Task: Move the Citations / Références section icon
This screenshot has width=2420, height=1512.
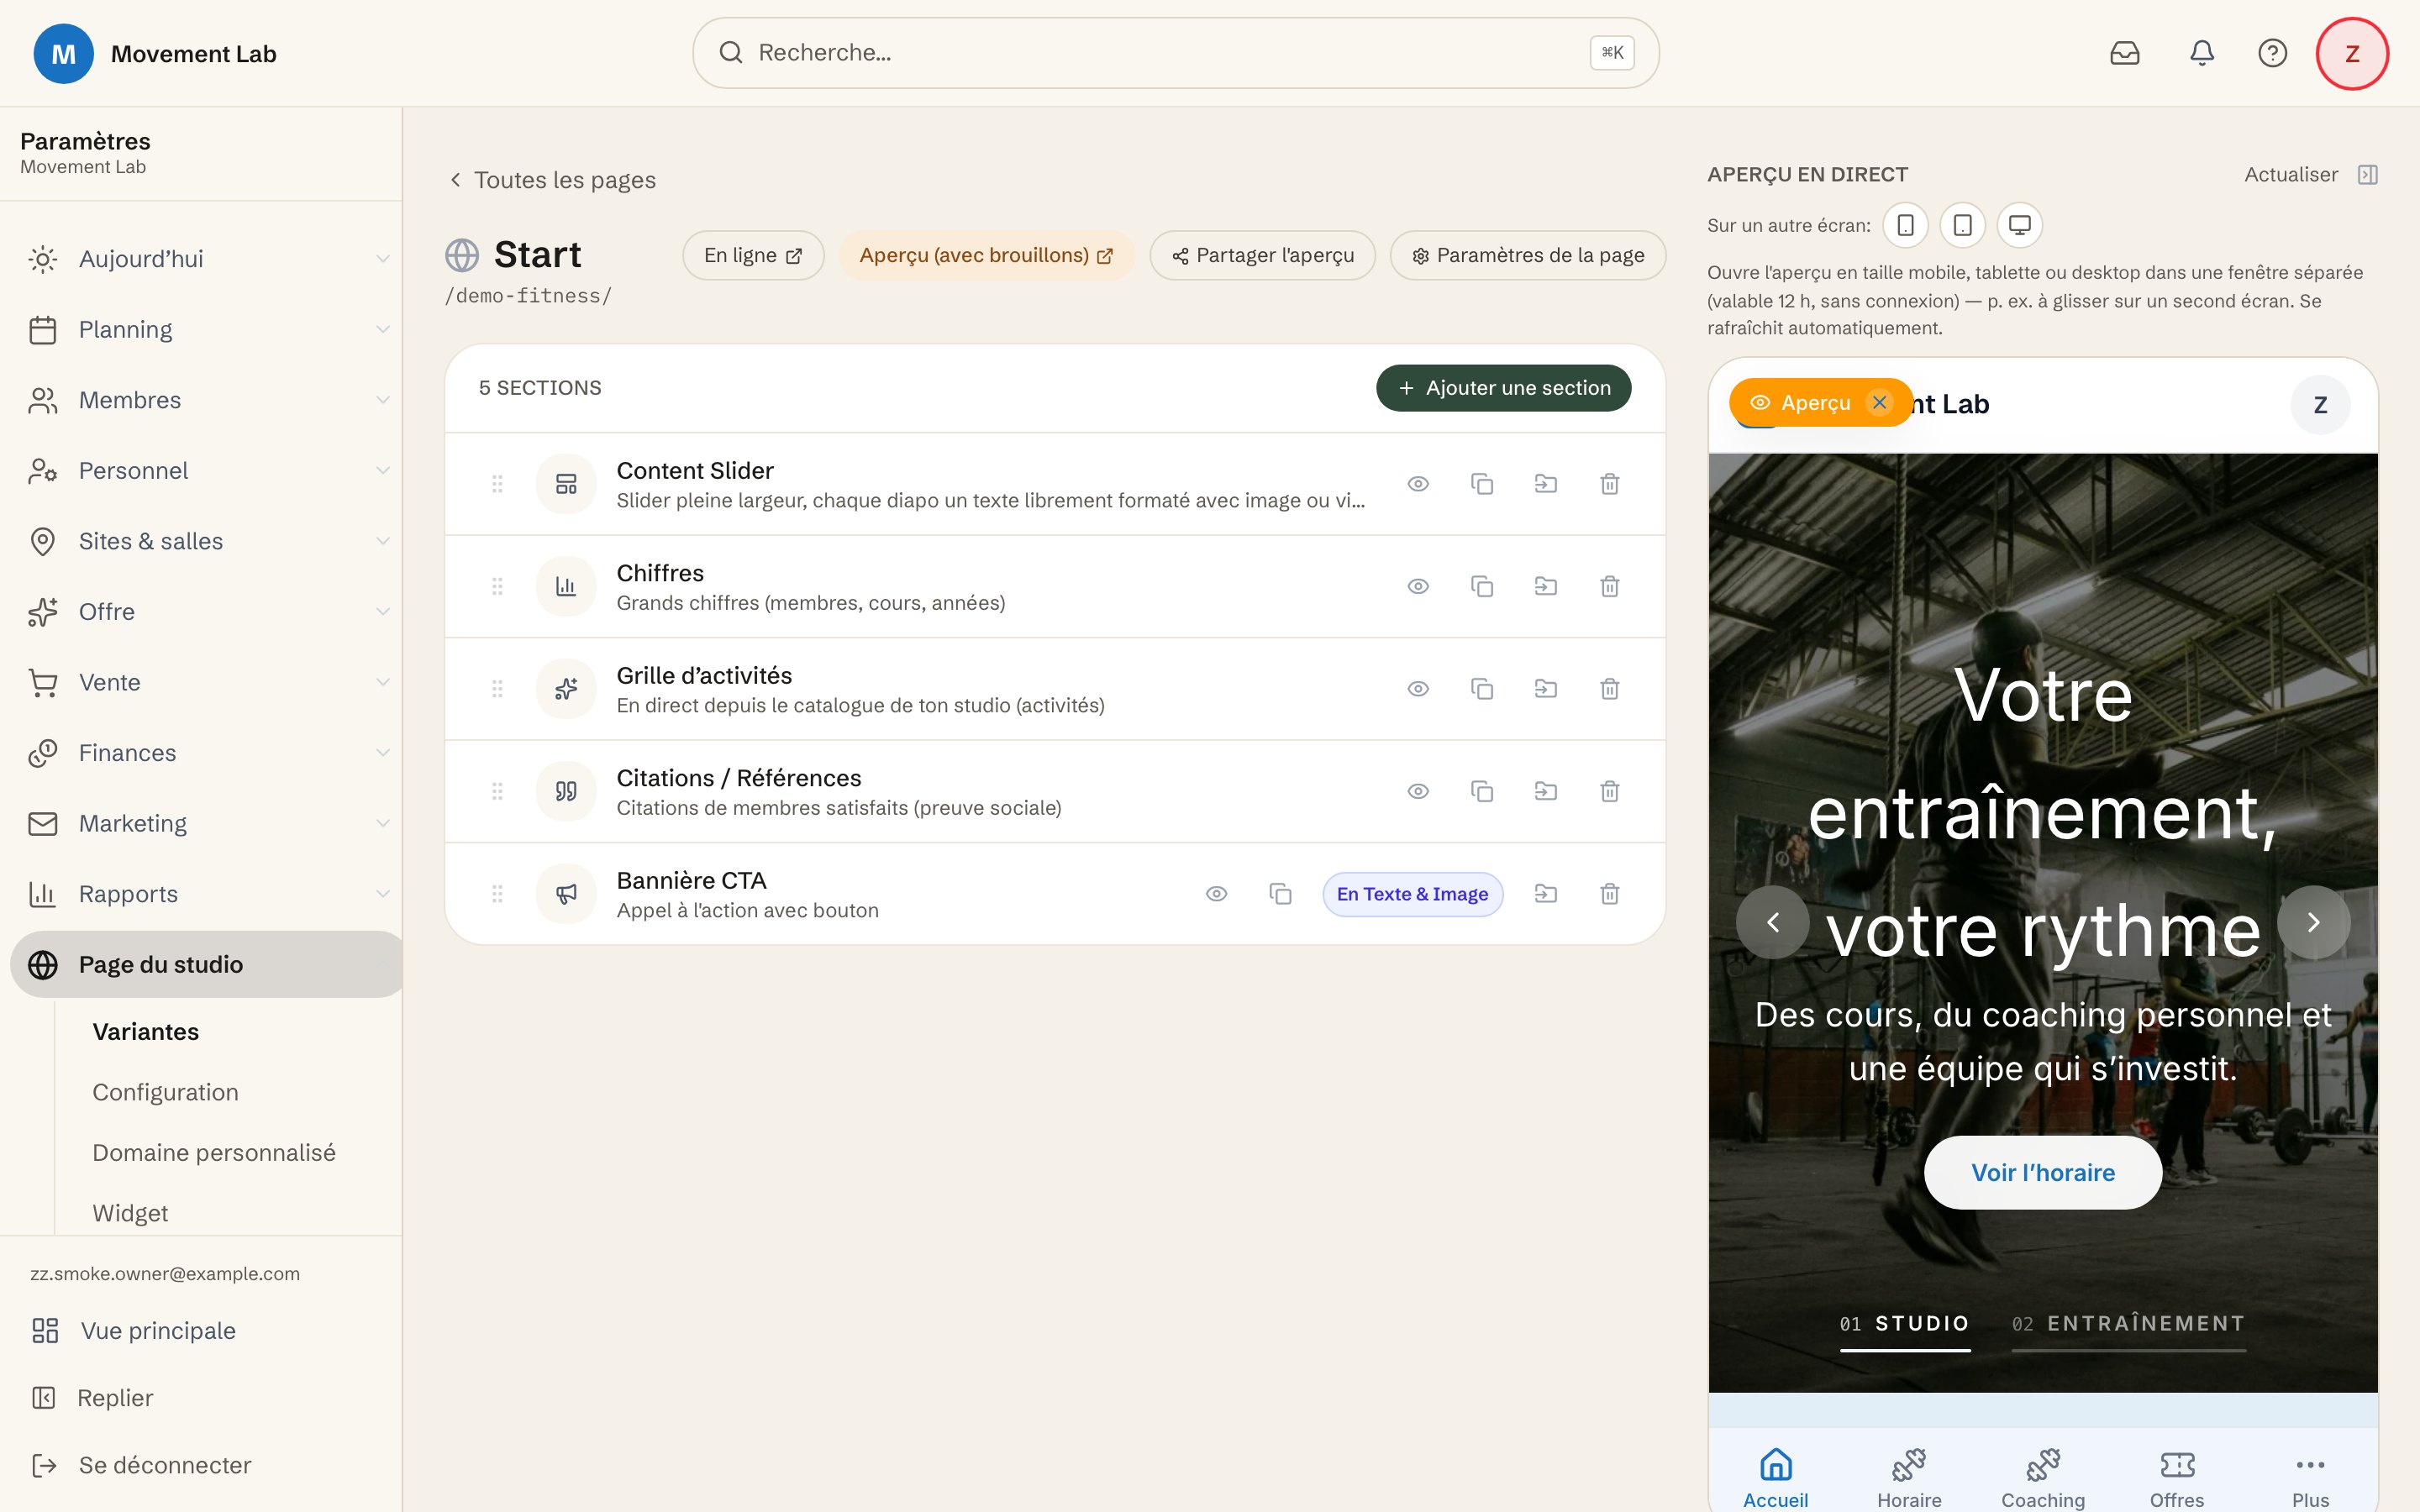Action: pyautogui.click(x=1545, y=792)
